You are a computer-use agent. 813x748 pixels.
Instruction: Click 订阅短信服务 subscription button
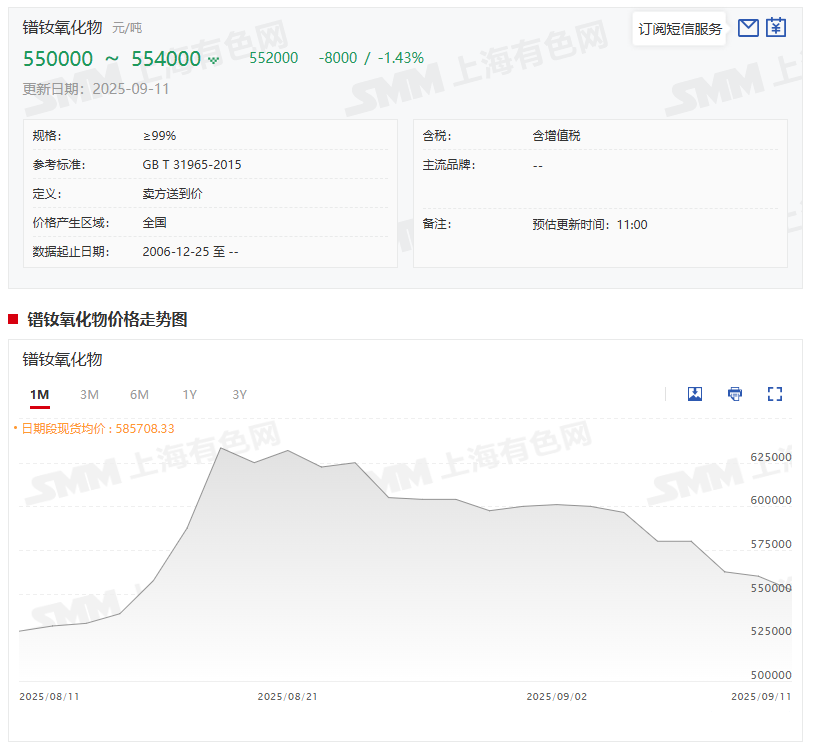tap(680, 29)
